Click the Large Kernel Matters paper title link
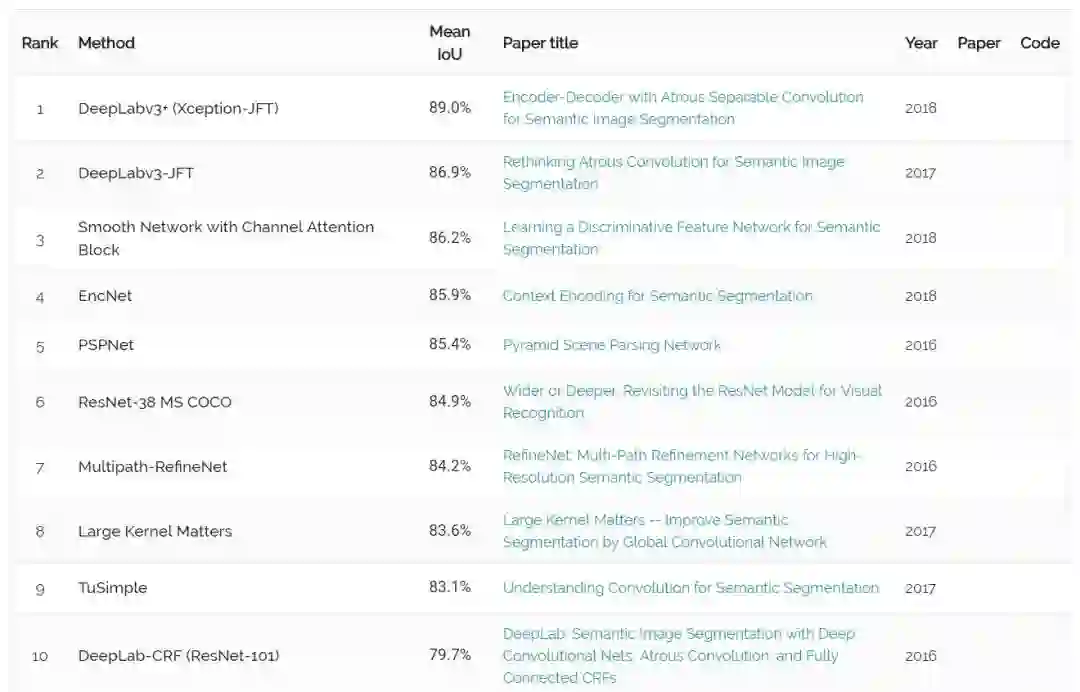 click(664, 531)
